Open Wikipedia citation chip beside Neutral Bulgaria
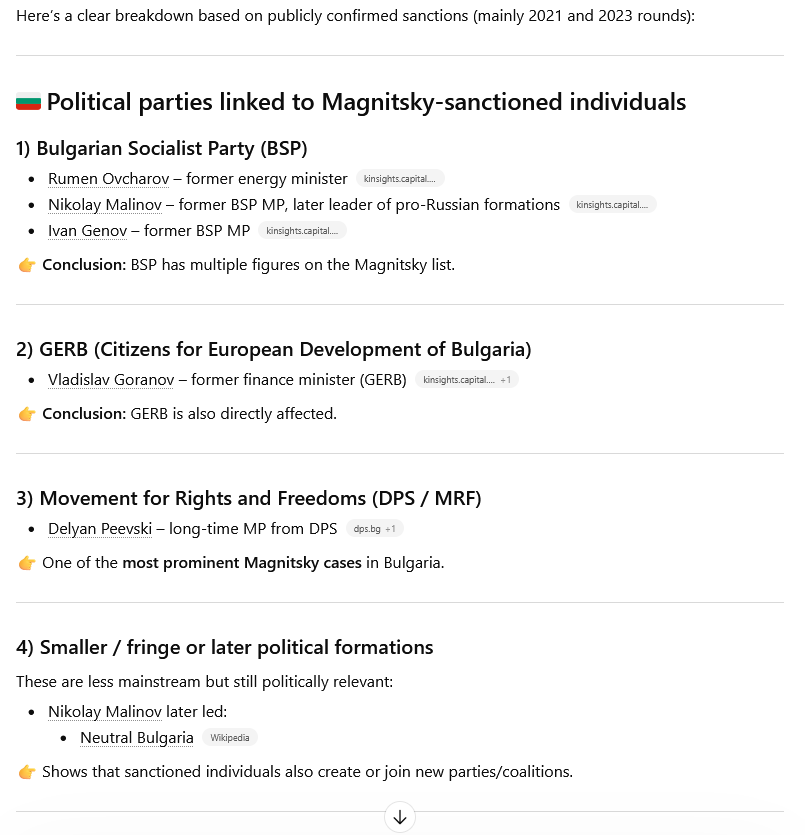The height and width of the screenshot is (835, 805). click(x=230, y=738)
